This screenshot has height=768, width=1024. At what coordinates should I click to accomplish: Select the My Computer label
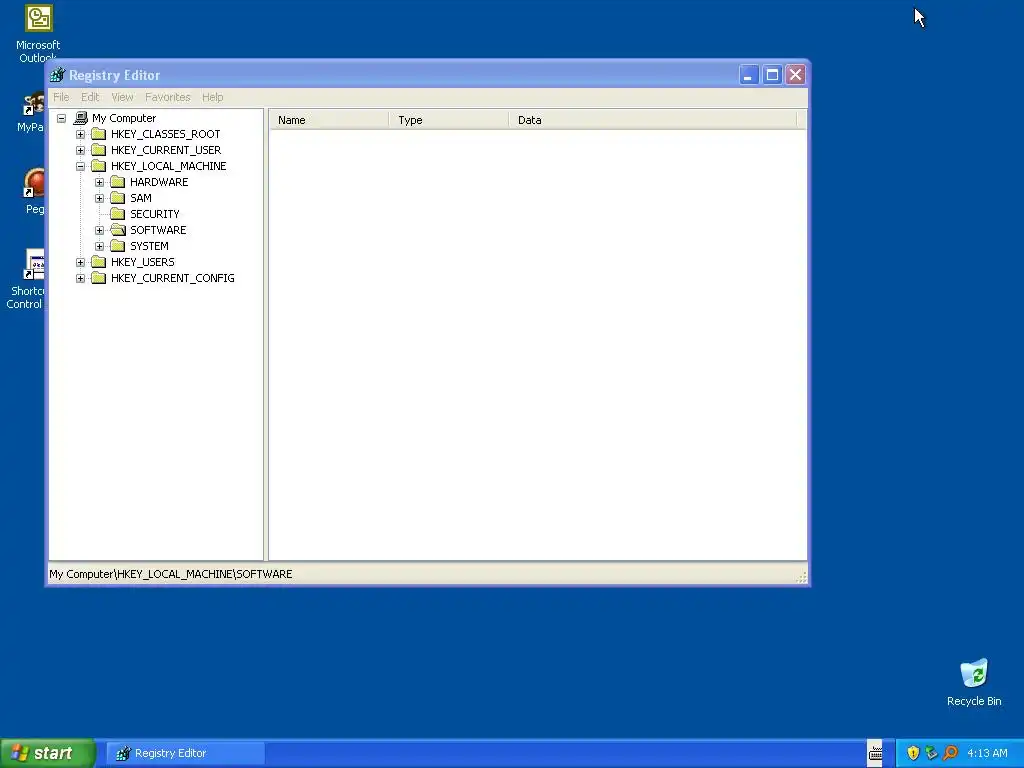point(124,118)
